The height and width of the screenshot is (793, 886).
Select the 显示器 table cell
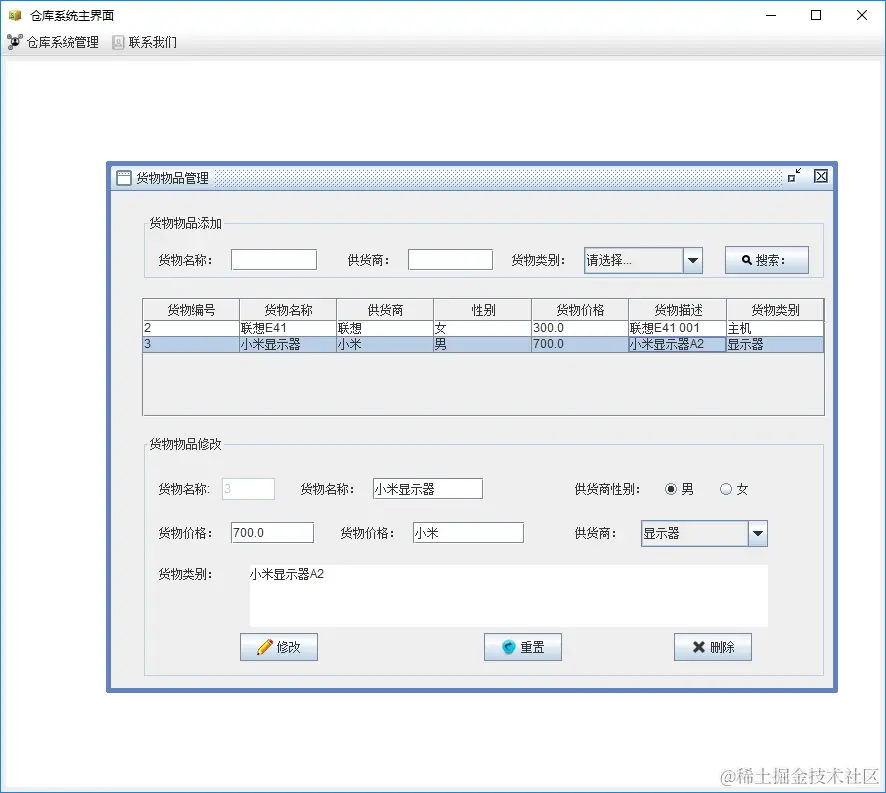[x=775, y=344]
